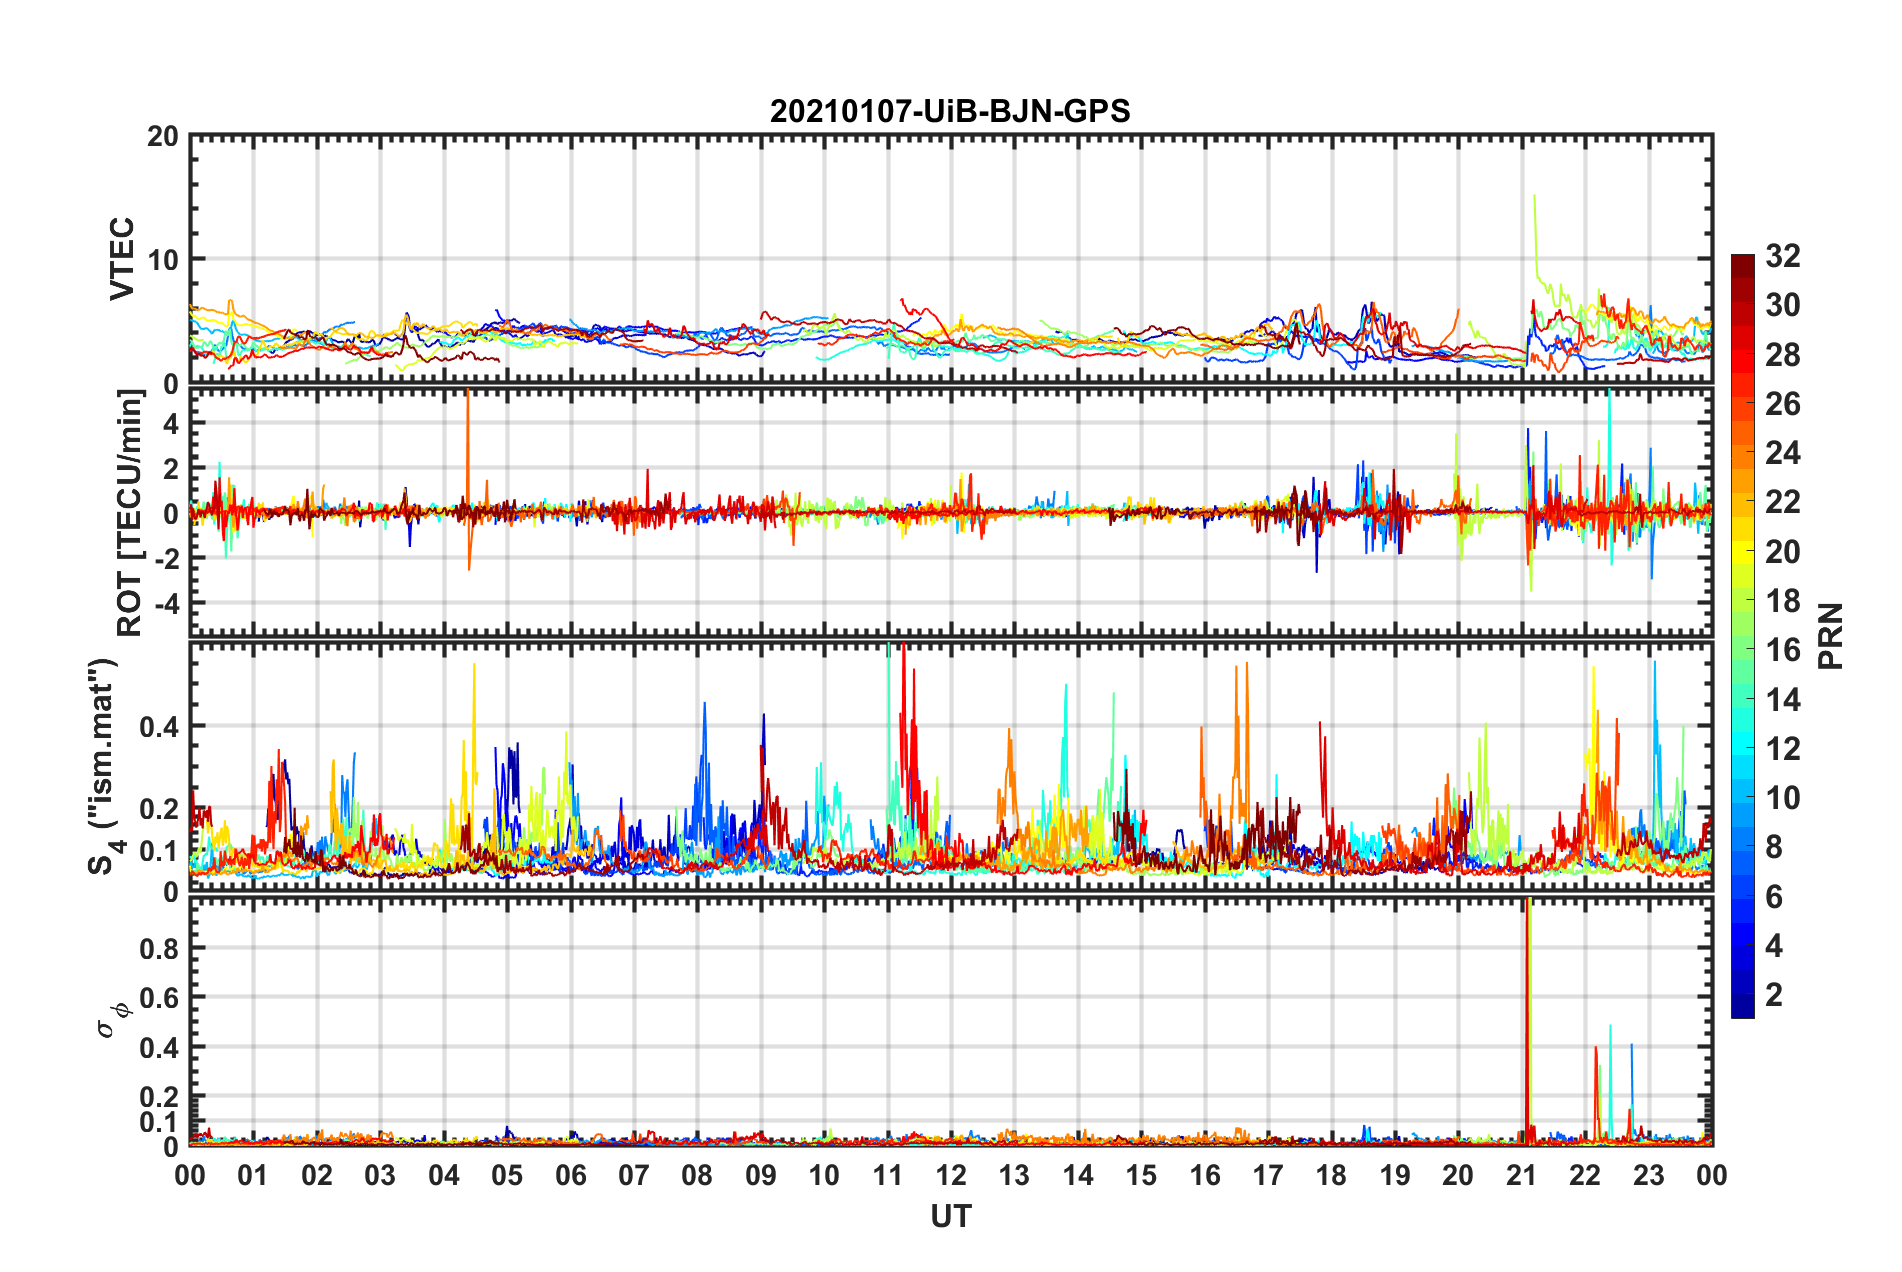1902x1272 pixels.
Task: Select the "23" tick on the UT axis
Action: [x=1648, y=1175]
